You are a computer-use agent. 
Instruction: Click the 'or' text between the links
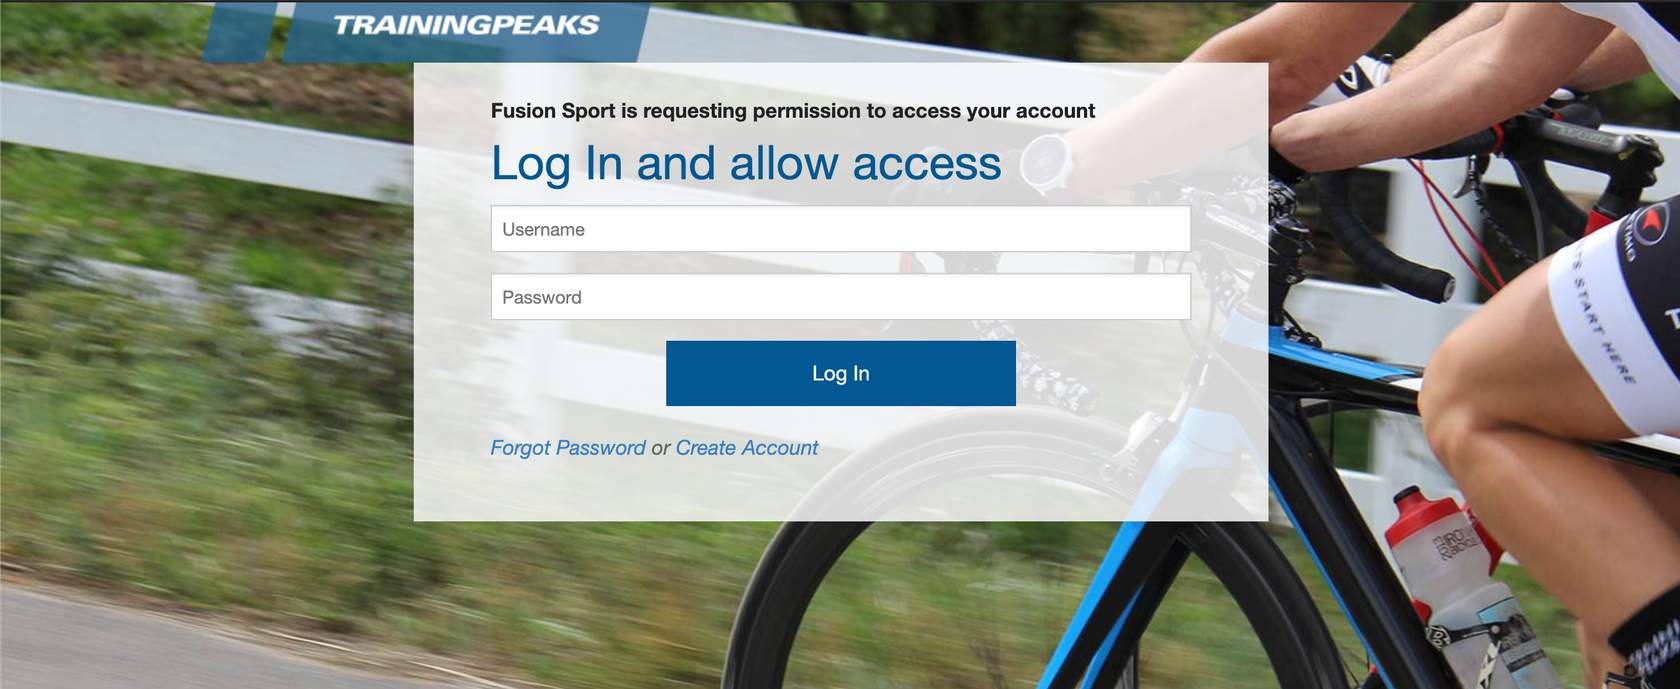pos(660,449)
